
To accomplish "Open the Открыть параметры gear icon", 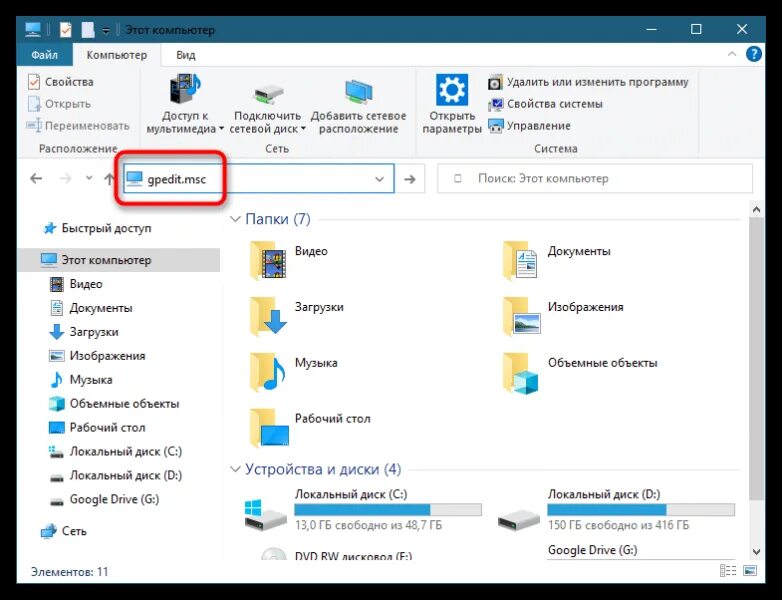I will click(x=452, y=90).
